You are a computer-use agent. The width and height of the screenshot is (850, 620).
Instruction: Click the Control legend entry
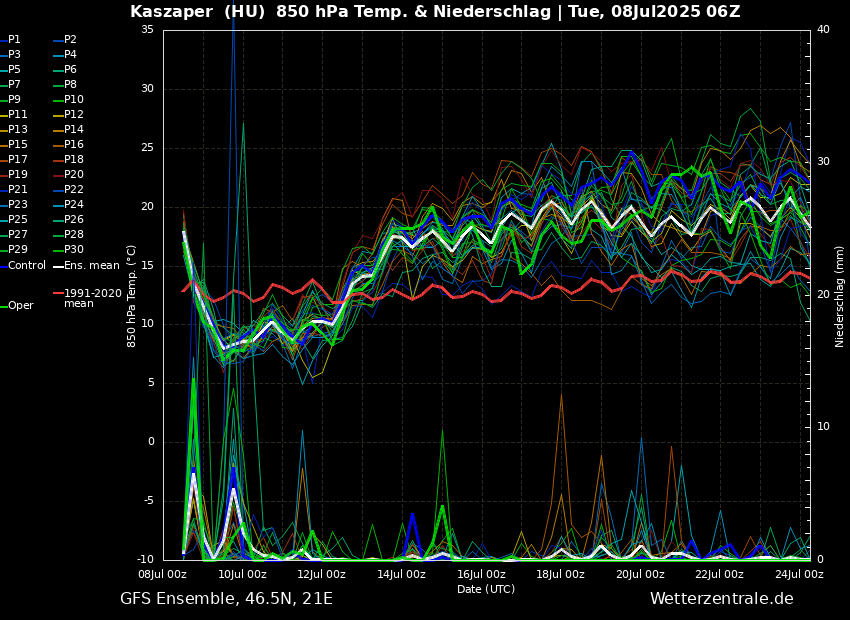[x=26, y=266]
